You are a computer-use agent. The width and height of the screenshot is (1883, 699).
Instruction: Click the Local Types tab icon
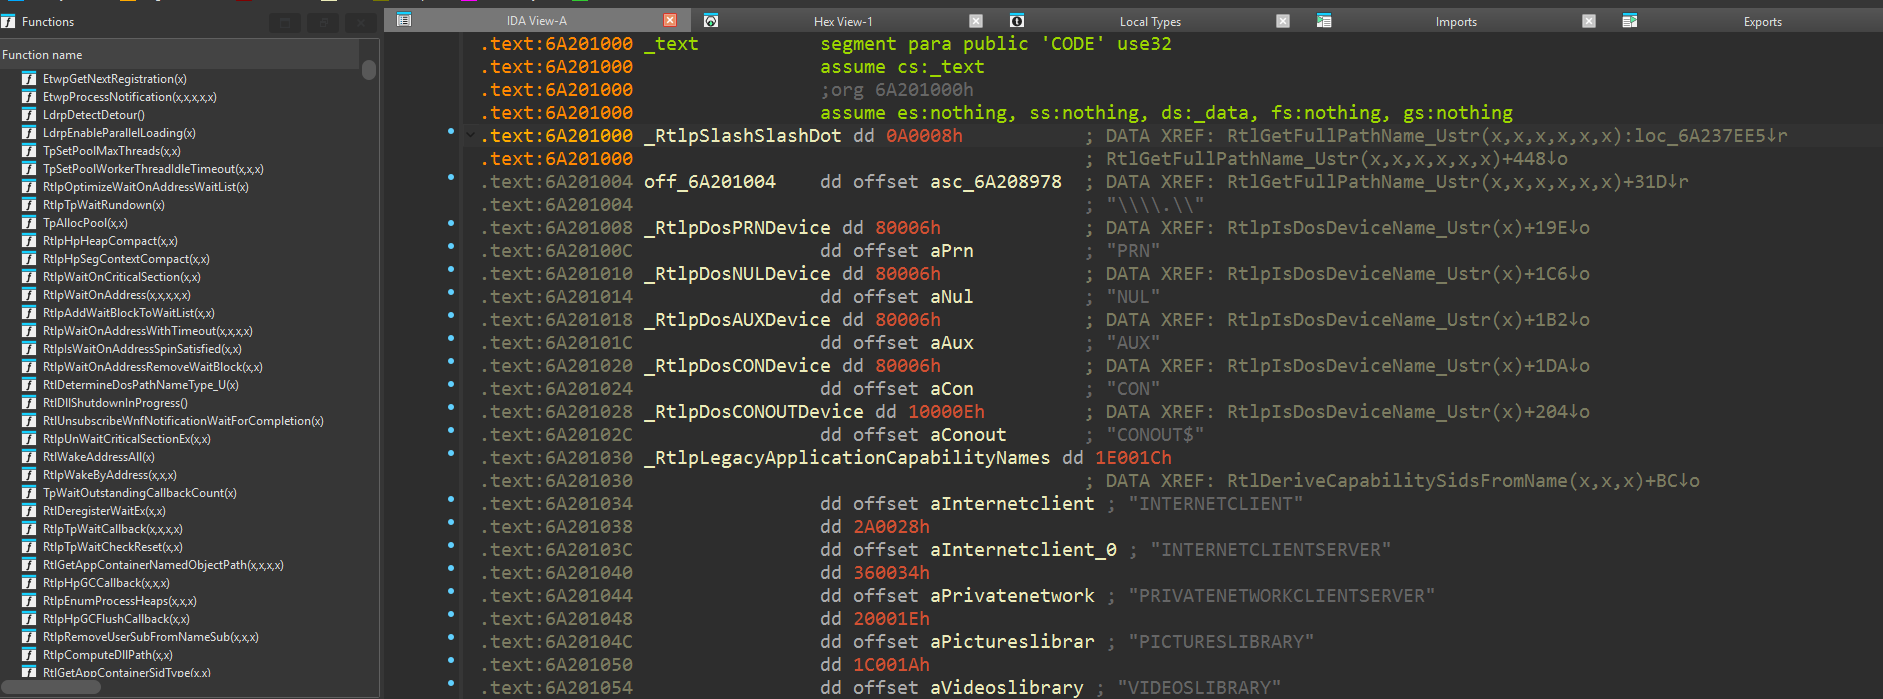point(1017,21)
